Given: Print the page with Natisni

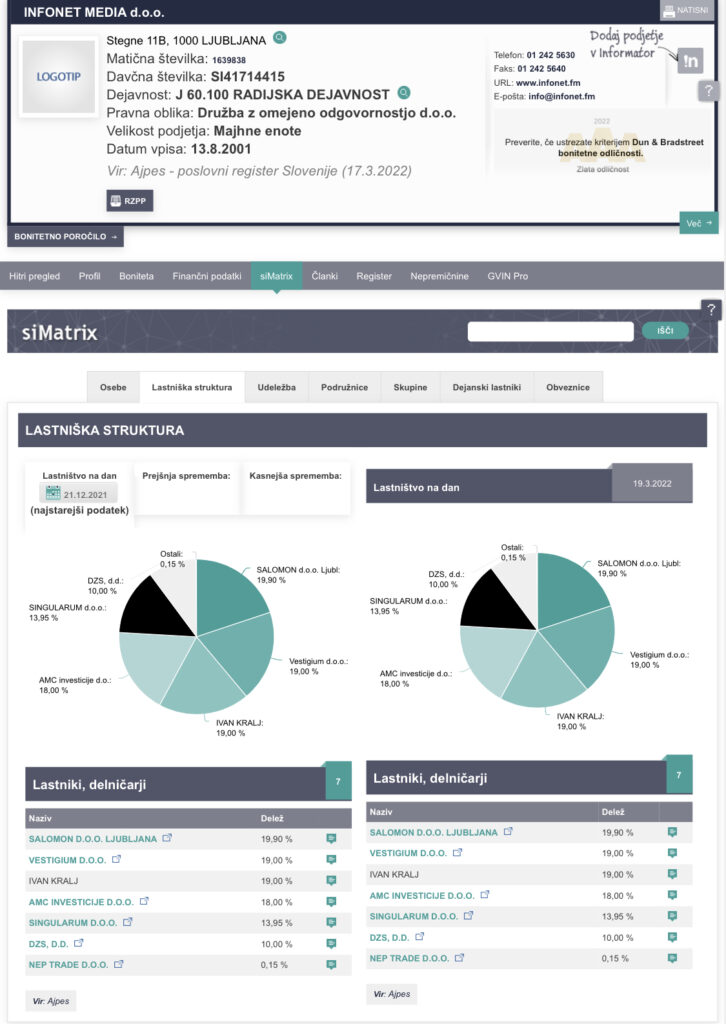Looking at the screenshot, I should pyautogui.click(x=686, y=10).
